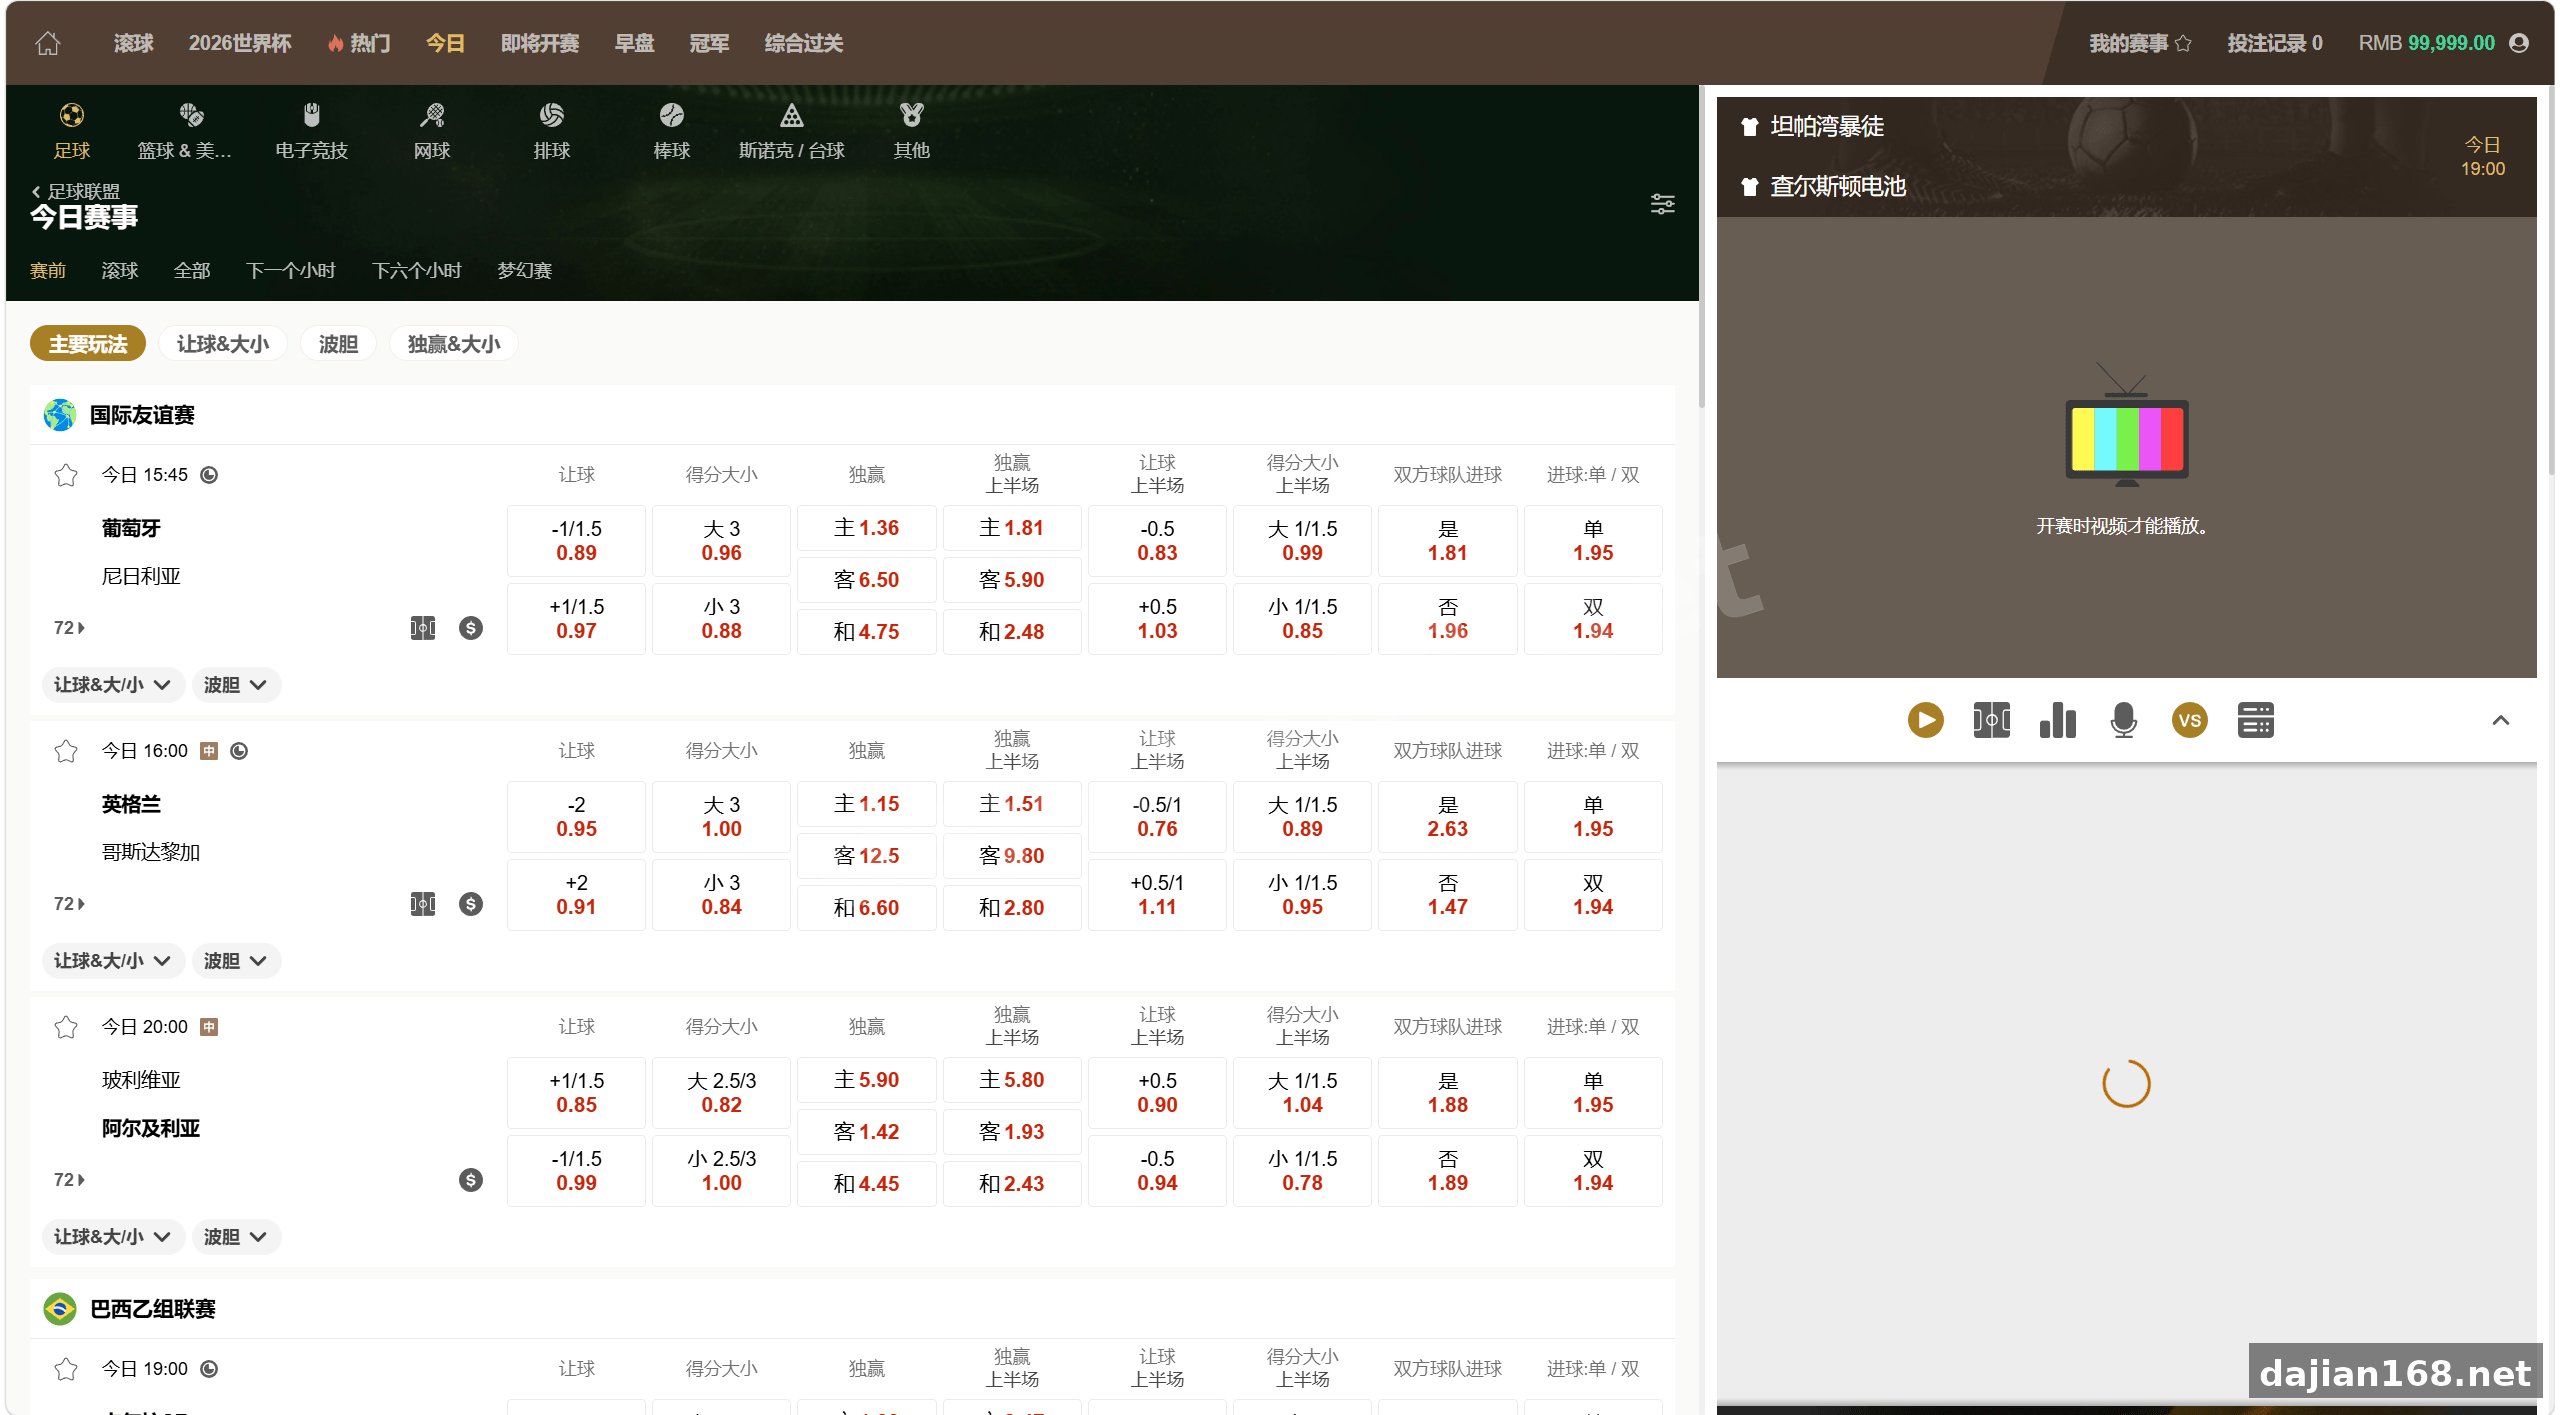This screenshot has width=2560, height=1415.
Task: Show match tracker pitch in side panel
Action: tap(1991, 720)
